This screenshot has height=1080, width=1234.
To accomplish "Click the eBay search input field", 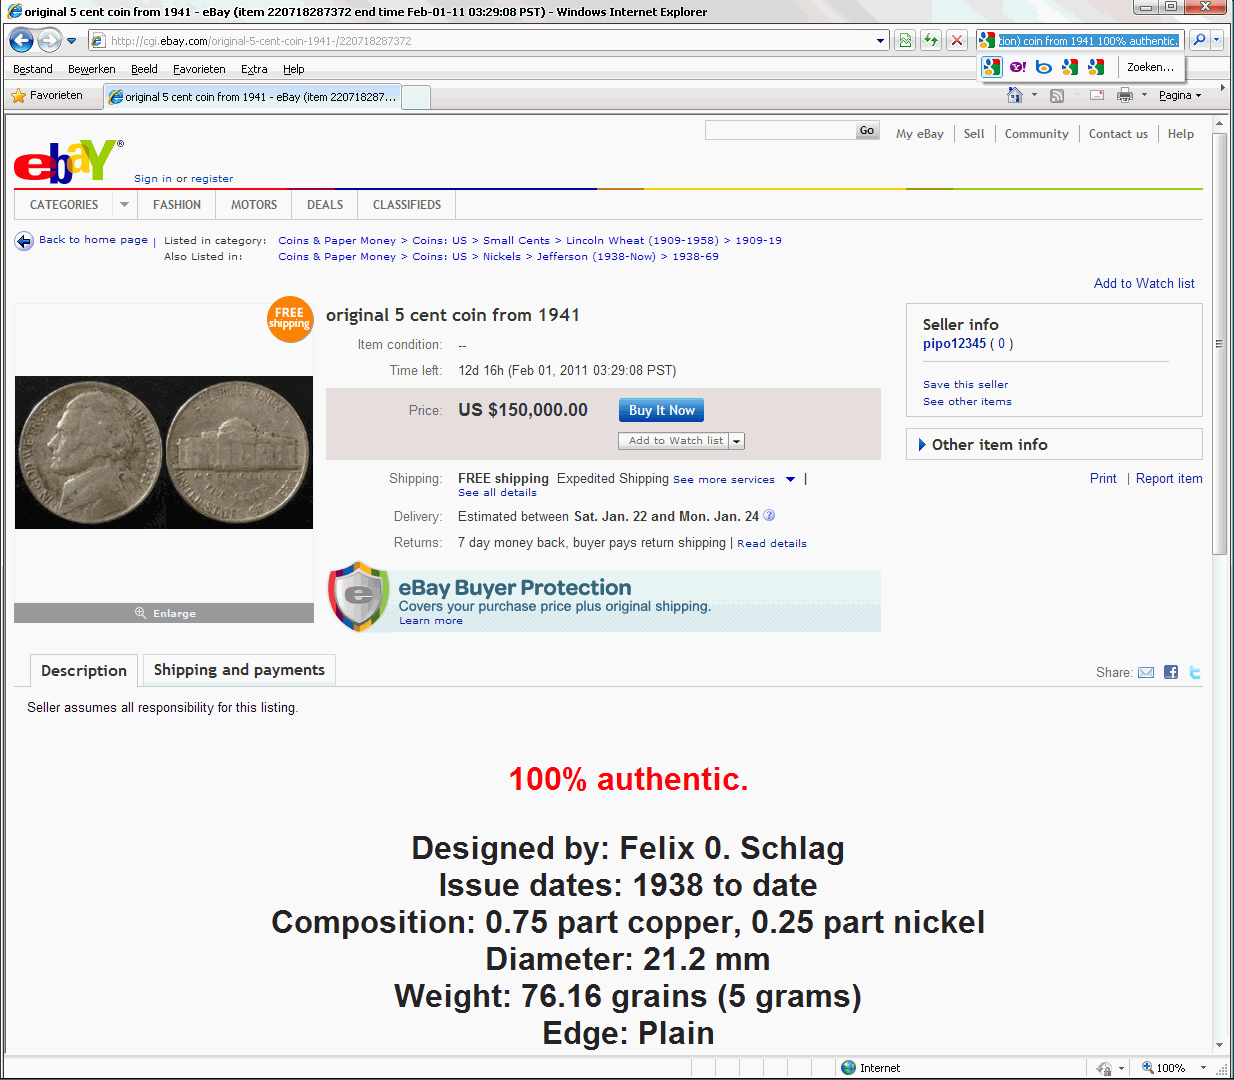I will click(x=780, y=130).
